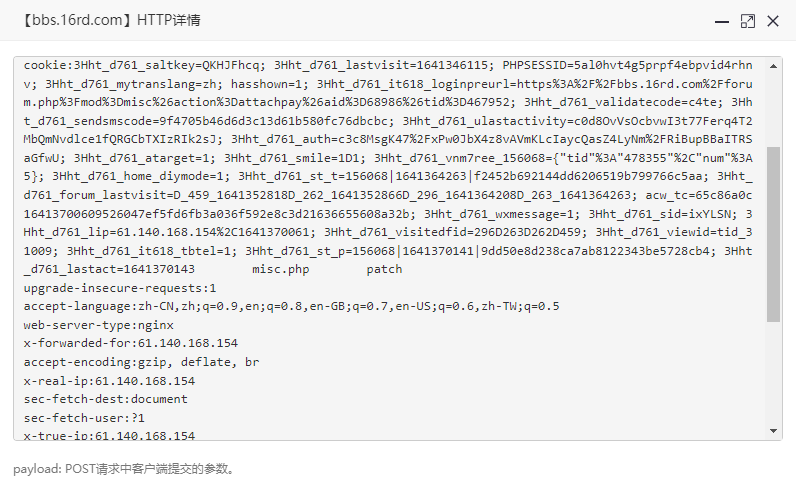Click scrollbar track above the thumb
Screen dimensions: 796x491
[773, 109]
